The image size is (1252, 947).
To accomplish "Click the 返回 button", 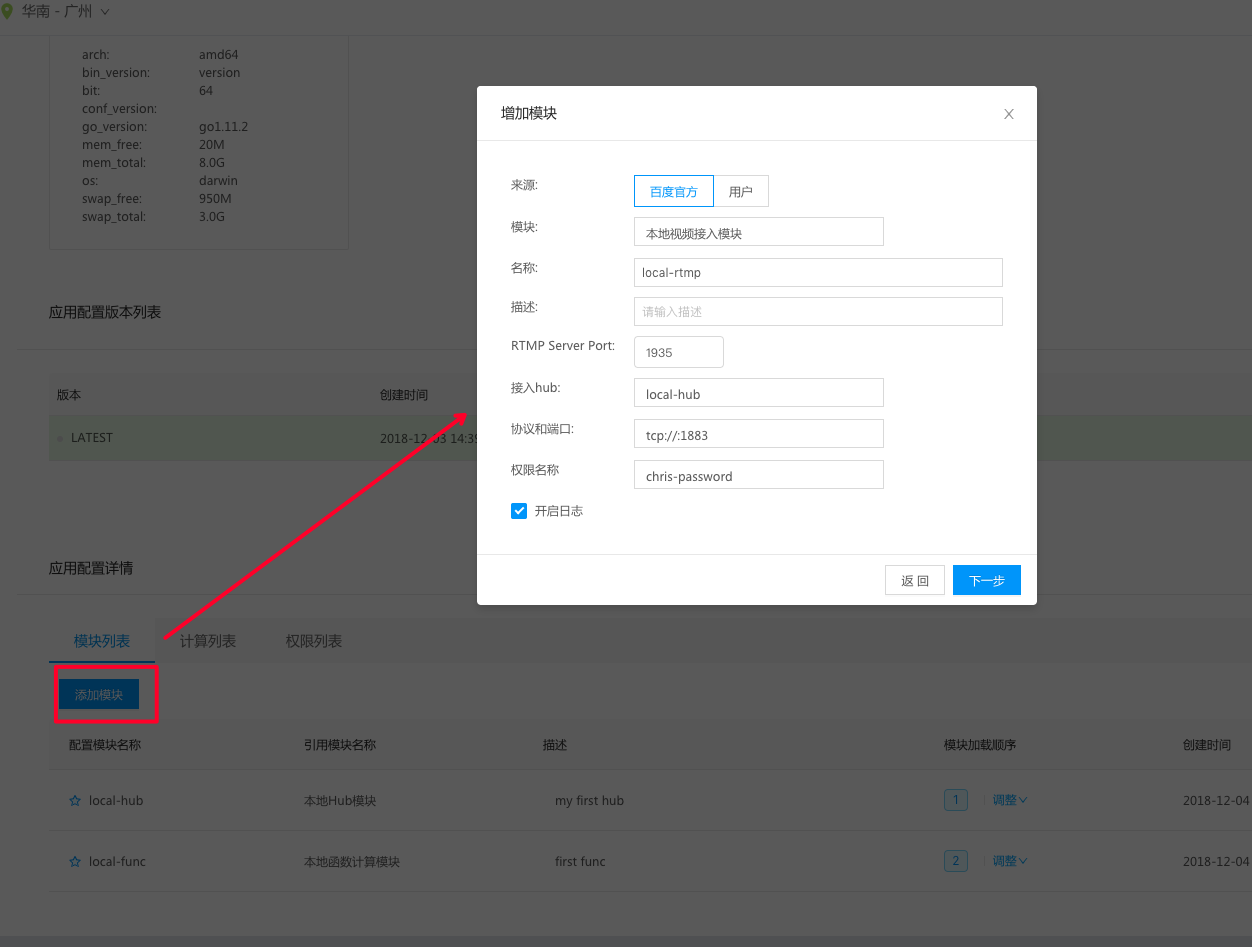I will [x=914, y=580].
